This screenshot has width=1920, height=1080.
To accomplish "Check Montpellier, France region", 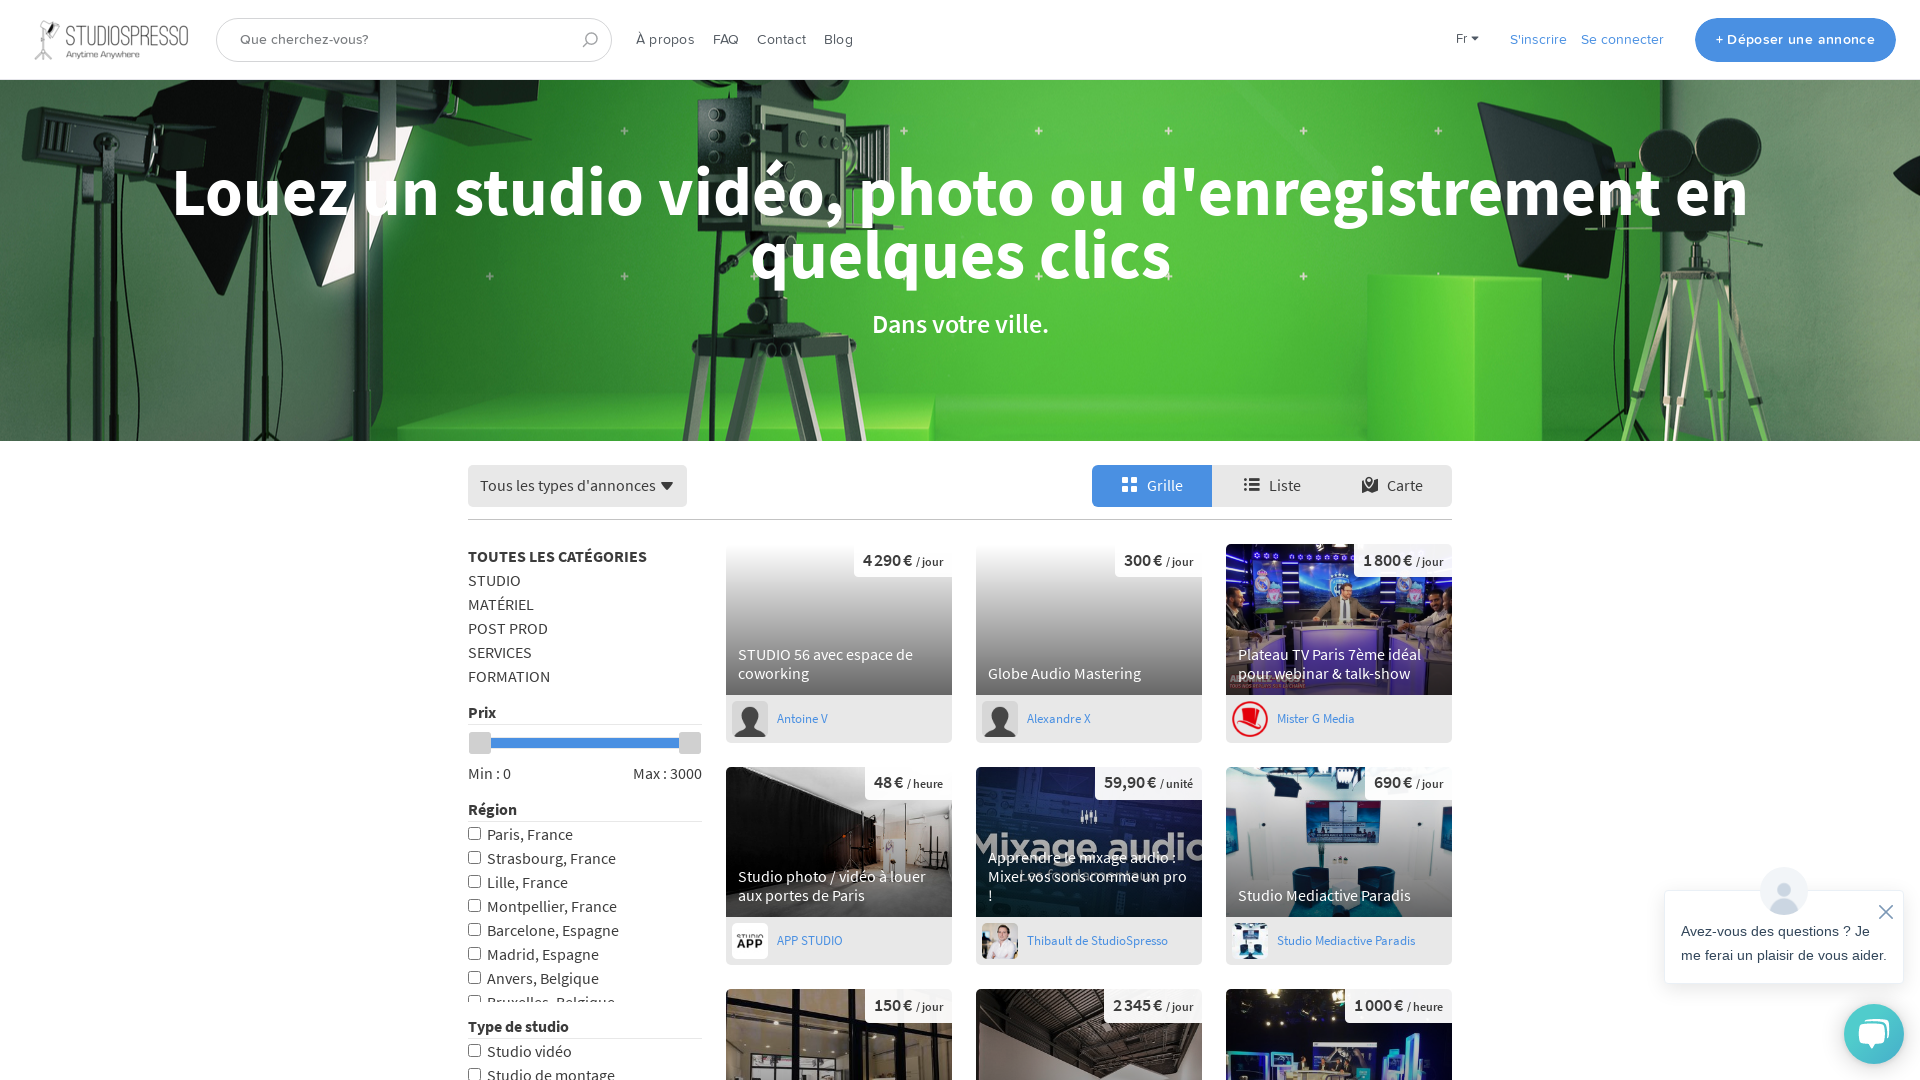I will click(x=475, y=906).
